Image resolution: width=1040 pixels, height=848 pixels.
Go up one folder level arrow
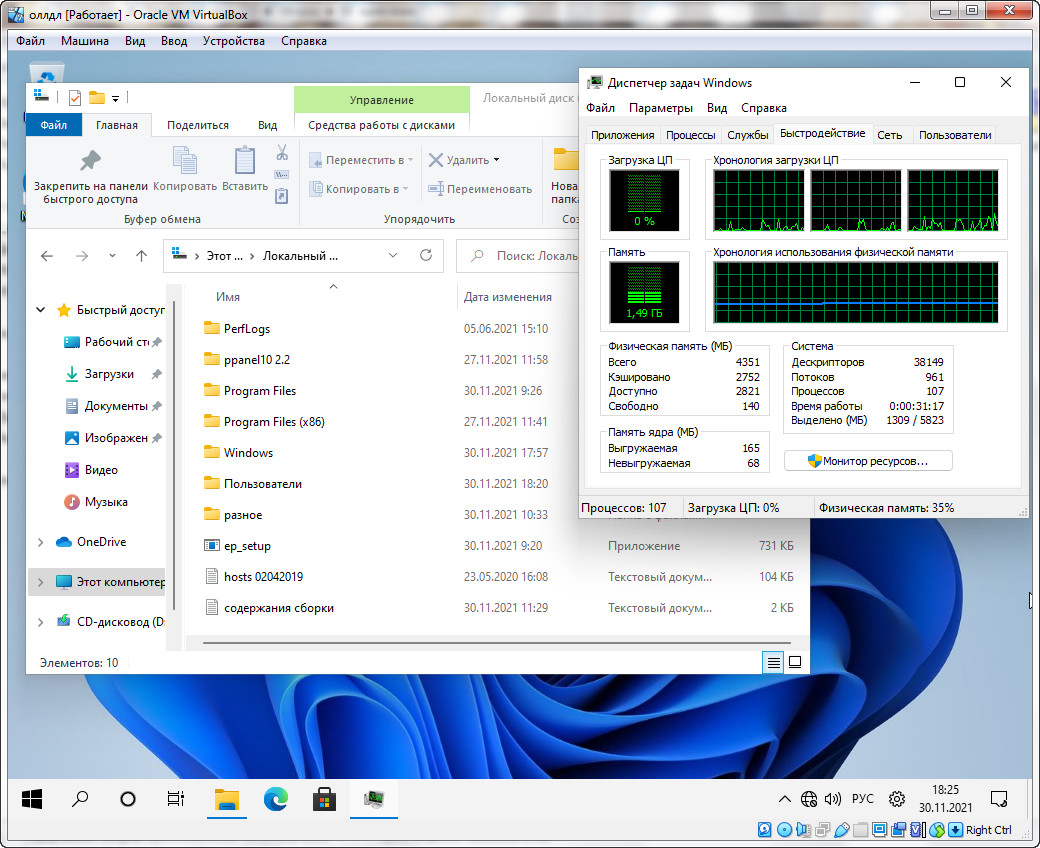pos(141,256)
